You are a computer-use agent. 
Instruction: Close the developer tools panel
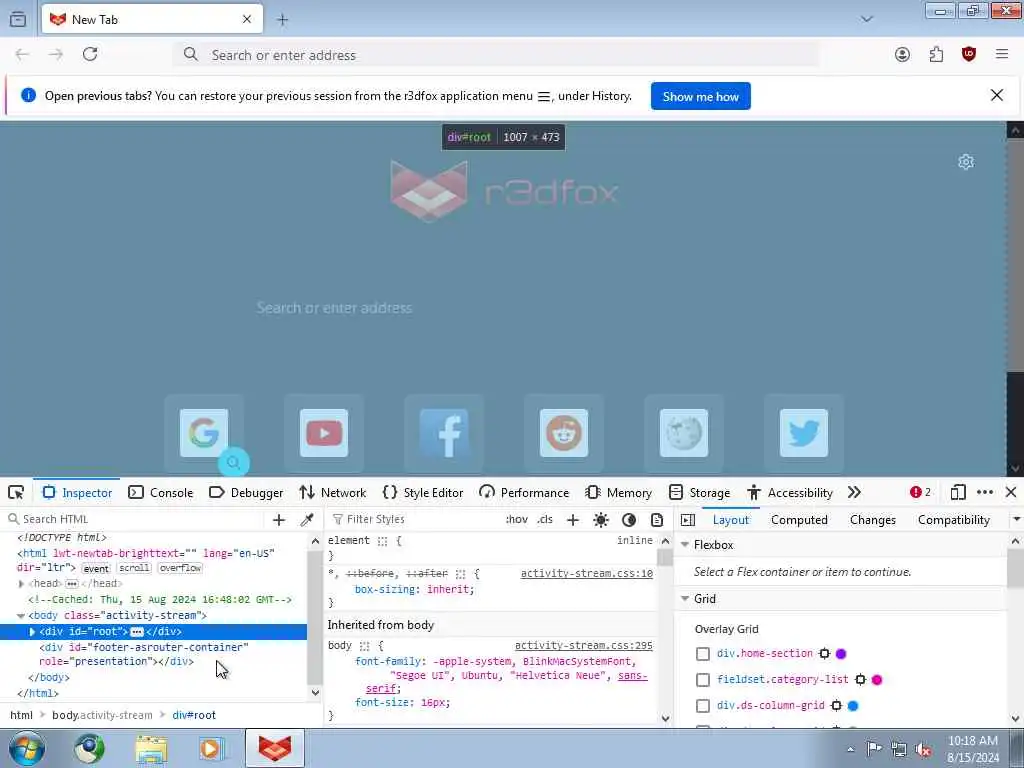1011,492
